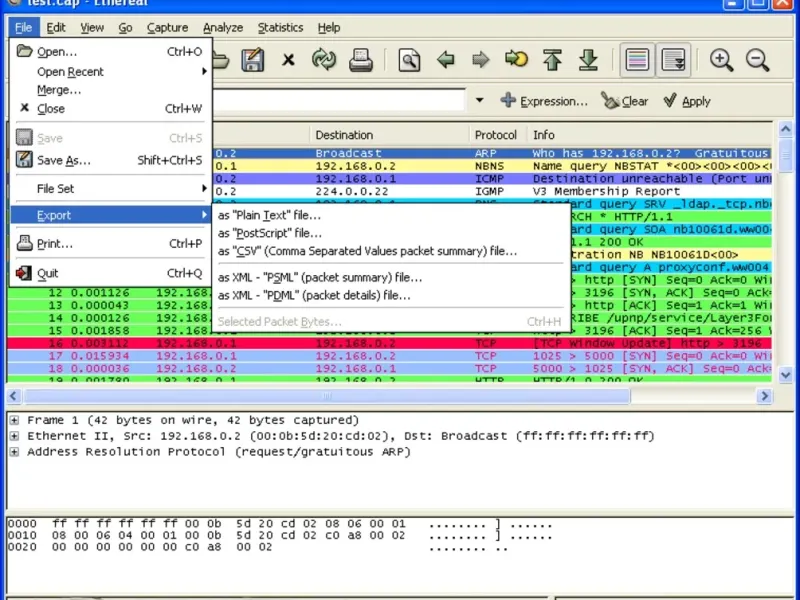Choose export as "Plain Text" file

point(270,215)
